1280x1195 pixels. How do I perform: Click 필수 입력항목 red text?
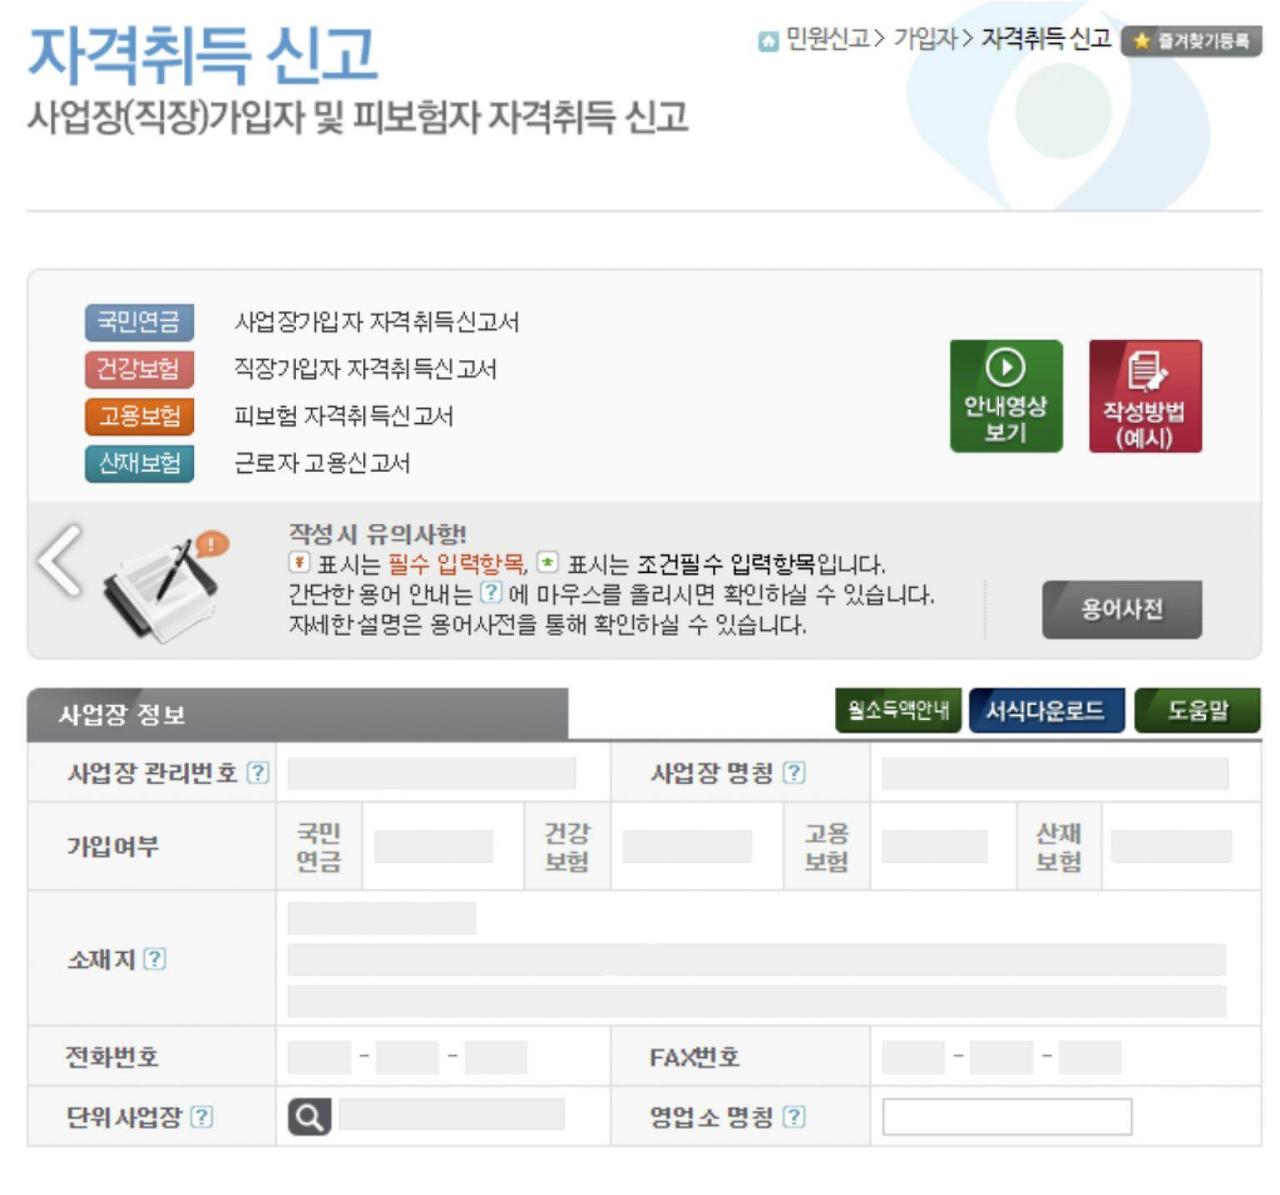pos(456,563)
